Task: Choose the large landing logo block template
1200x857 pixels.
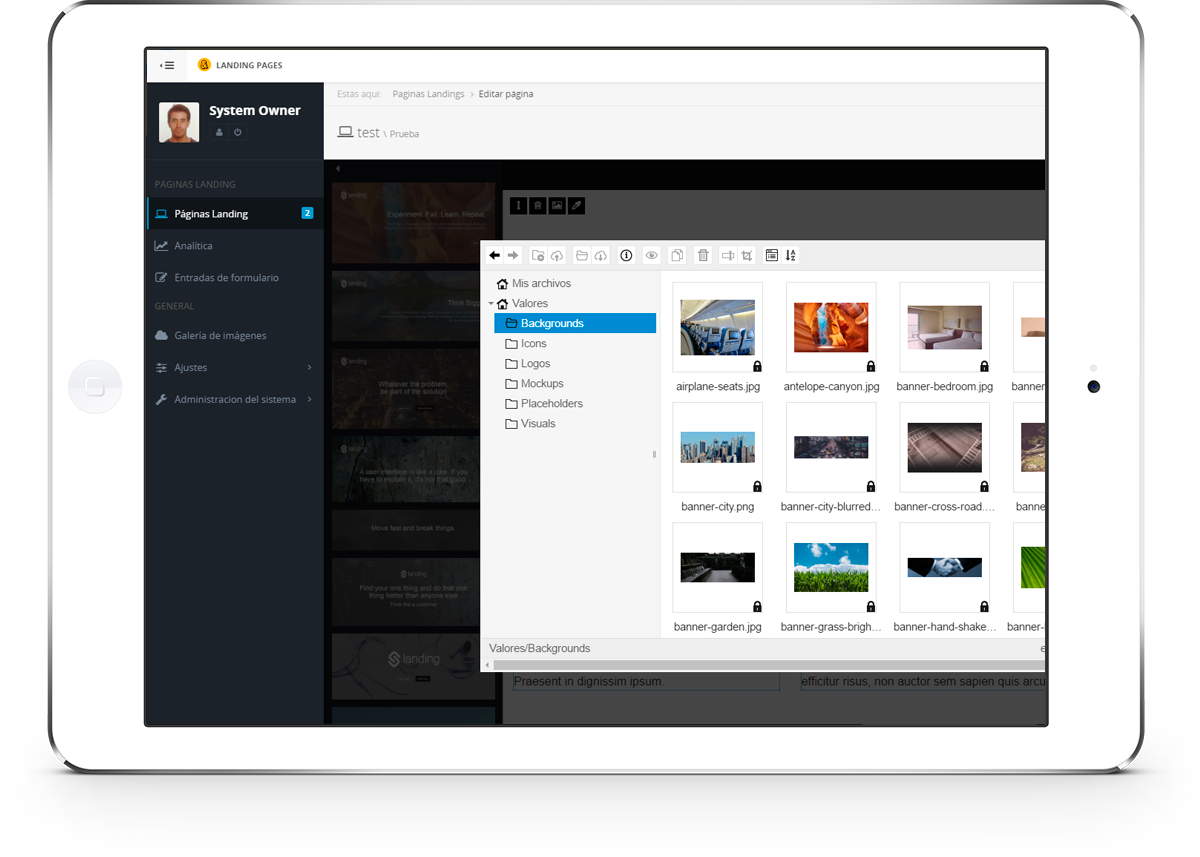Action: click(x=413, y=666)
